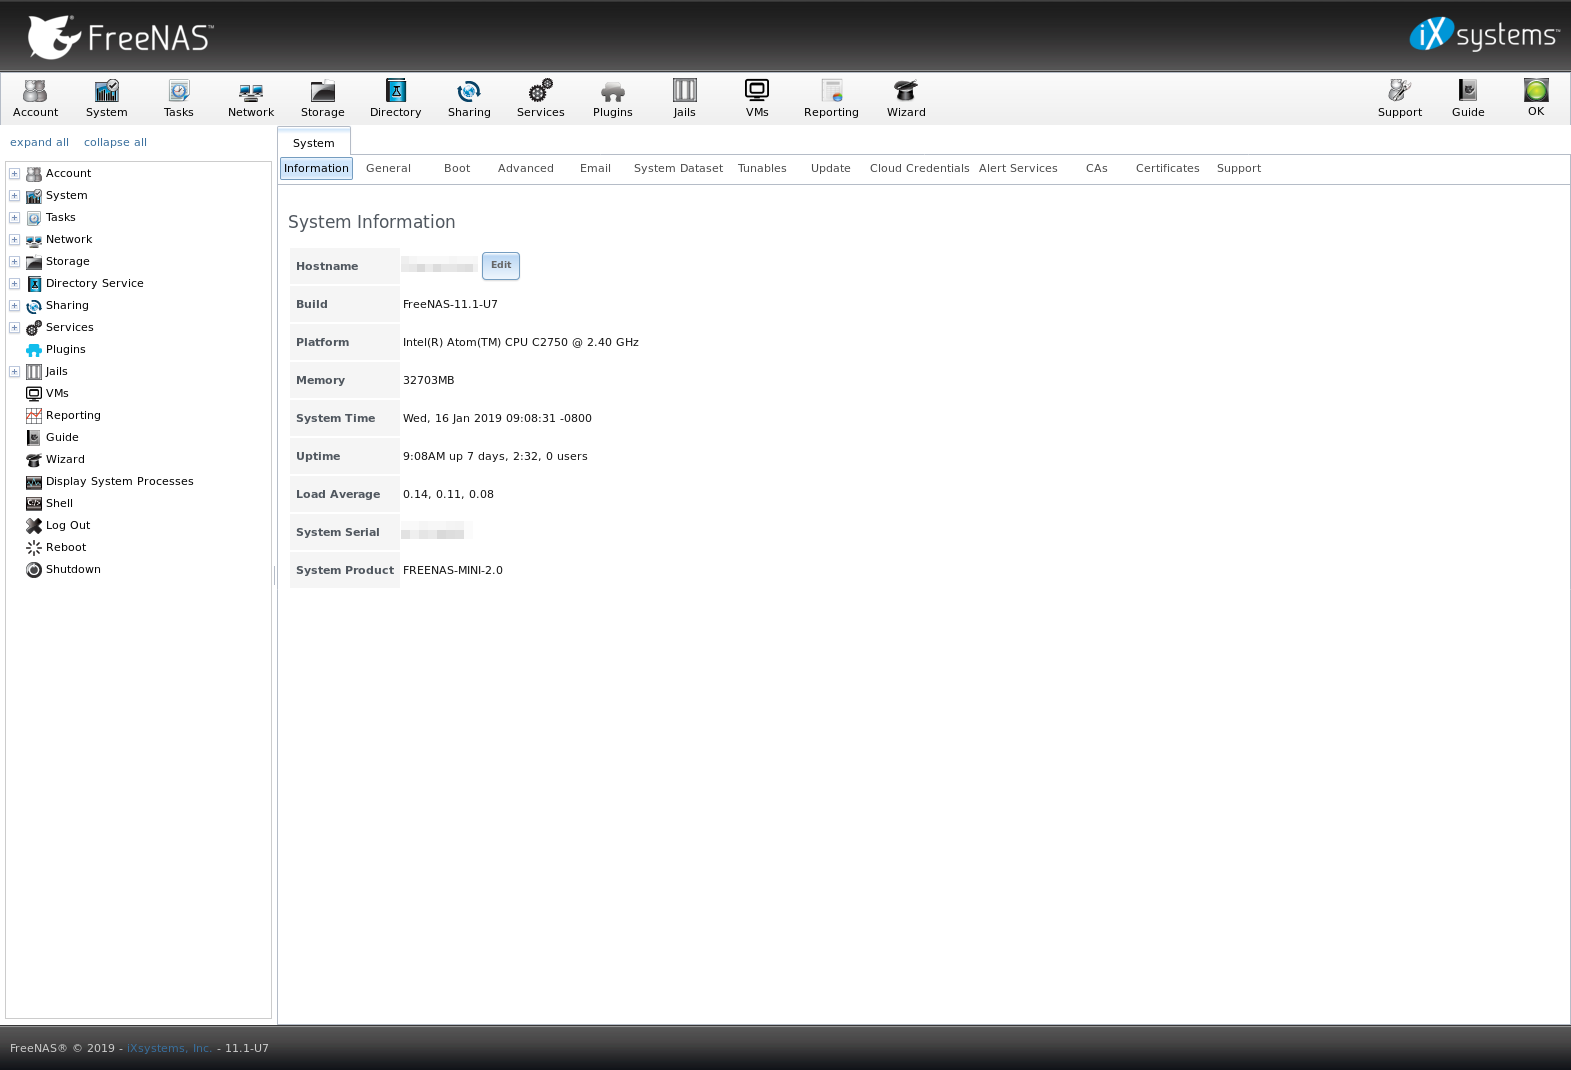Open the Support tab
1571x1070 pixels.
click(1239, 168)
